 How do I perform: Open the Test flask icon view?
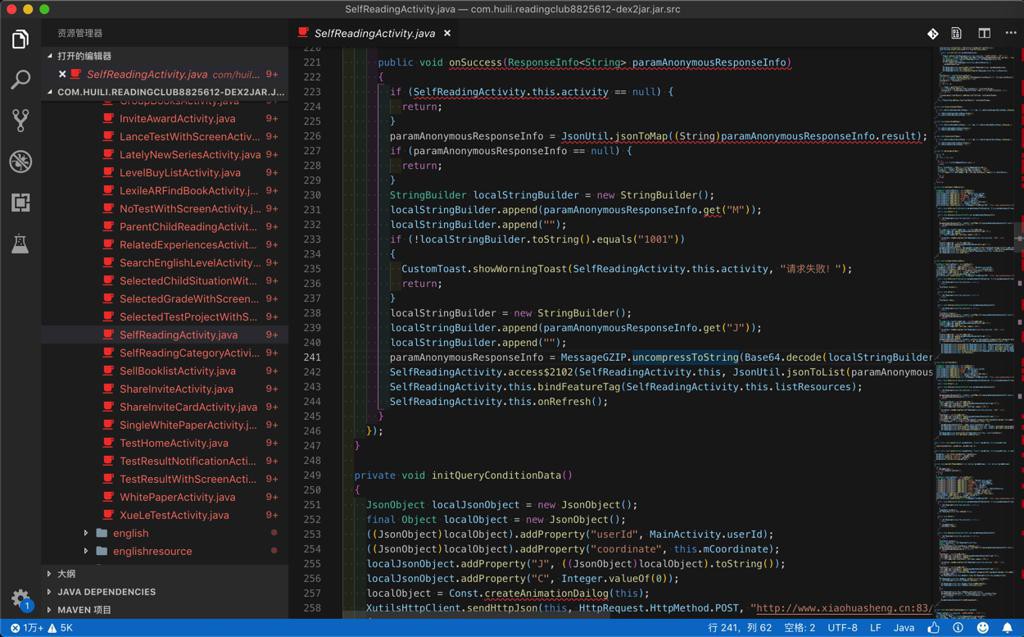pyautogui.click(x=20, y=244)
